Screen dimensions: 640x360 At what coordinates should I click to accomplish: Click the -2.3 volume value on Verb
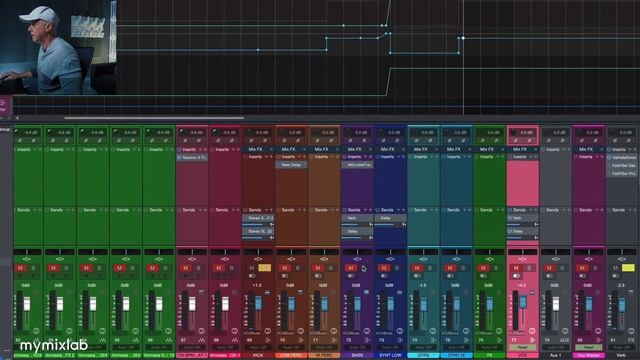click(x=621, y=285)
